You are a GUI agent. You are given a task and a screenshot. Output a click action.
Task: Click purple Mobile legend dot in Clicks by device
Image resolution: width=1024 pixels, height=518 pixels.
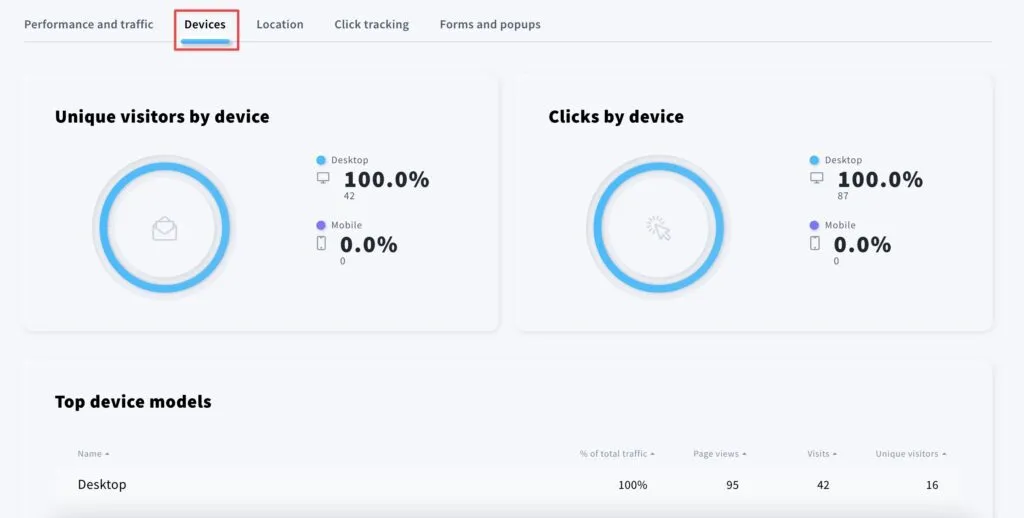[x=814, y=225]
